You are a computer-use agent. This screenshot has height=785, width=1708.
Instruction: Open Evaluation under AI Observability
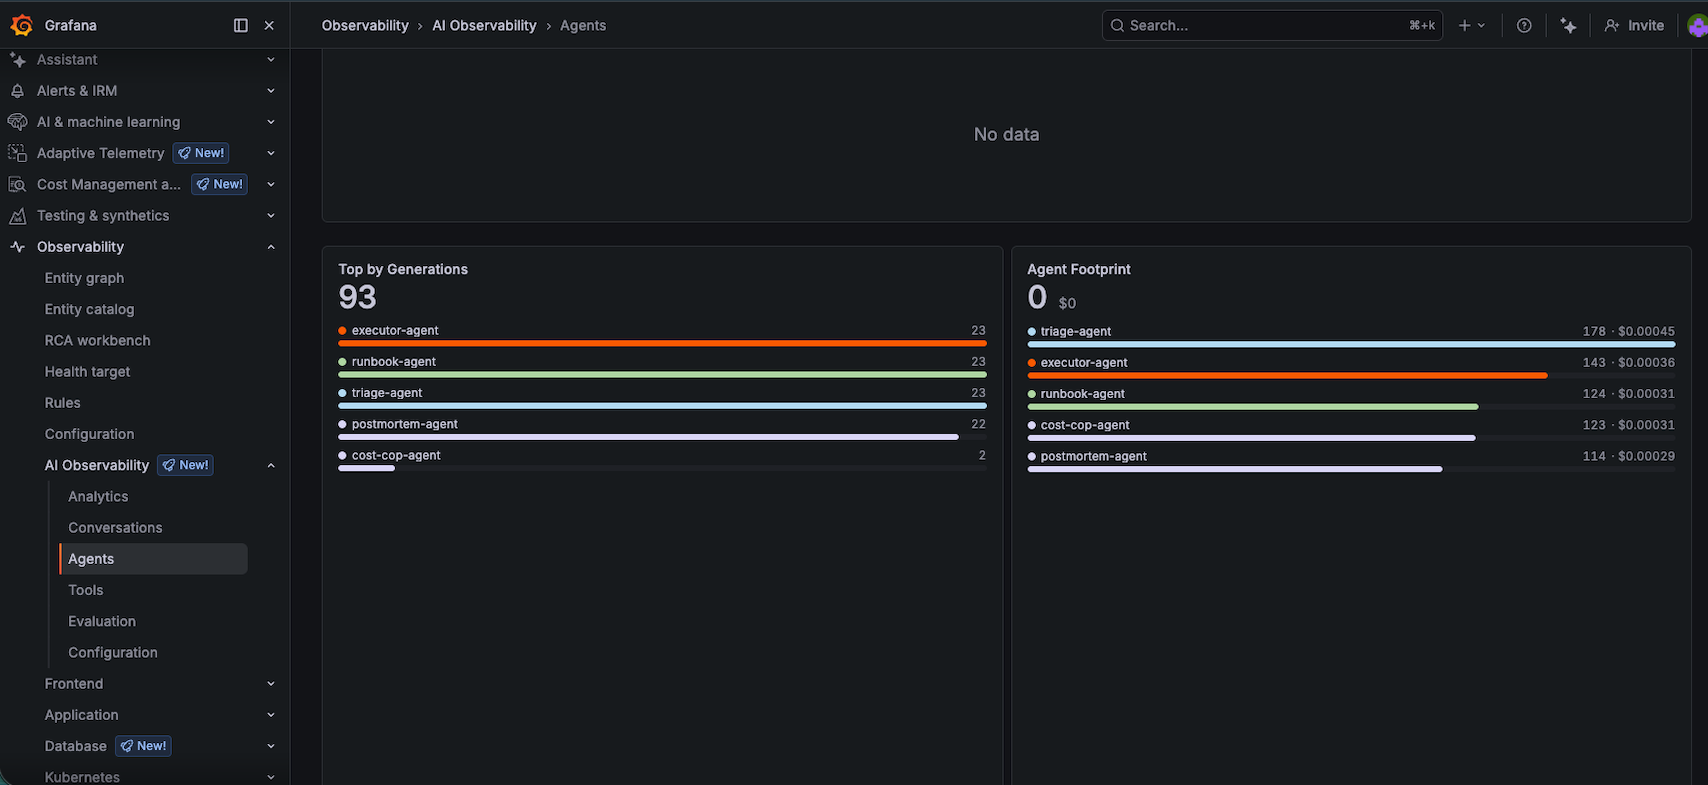click(x=102, y=621)
